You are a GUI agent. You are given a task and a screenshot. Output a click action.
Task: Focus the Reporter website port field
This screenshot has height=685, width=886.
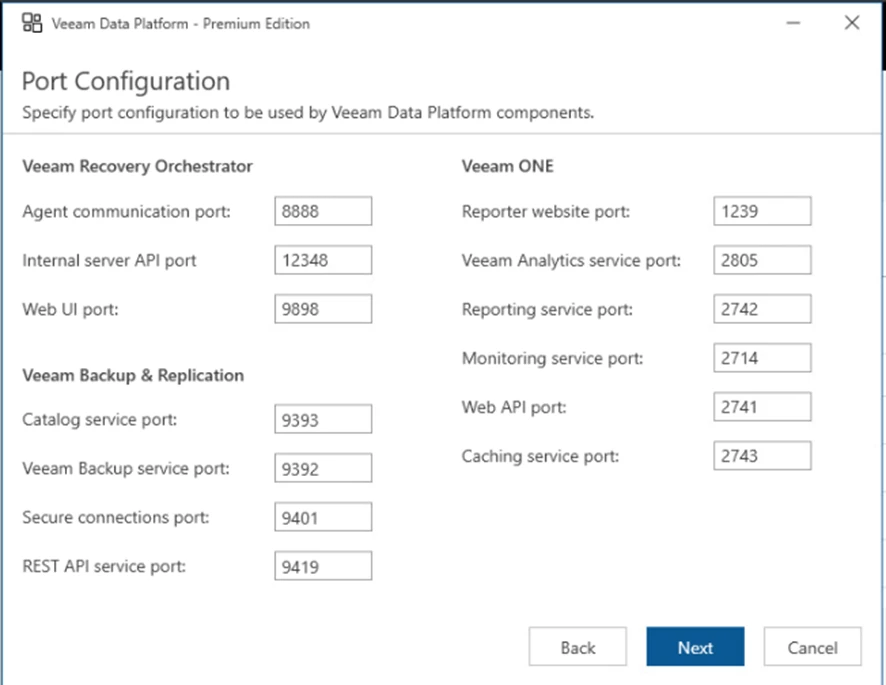(x=763, y=211)
